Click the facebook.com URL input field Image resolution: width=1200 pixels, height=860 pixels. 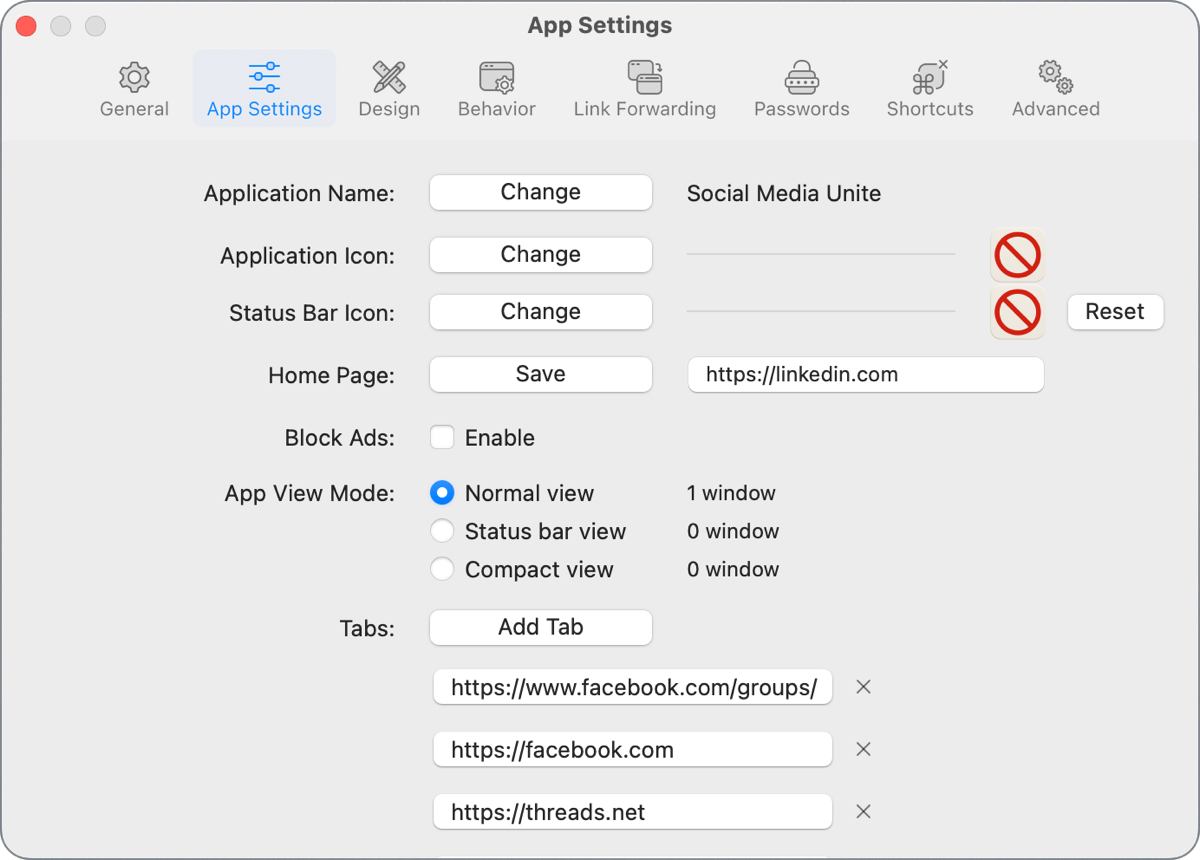click(x=632, y=749)
